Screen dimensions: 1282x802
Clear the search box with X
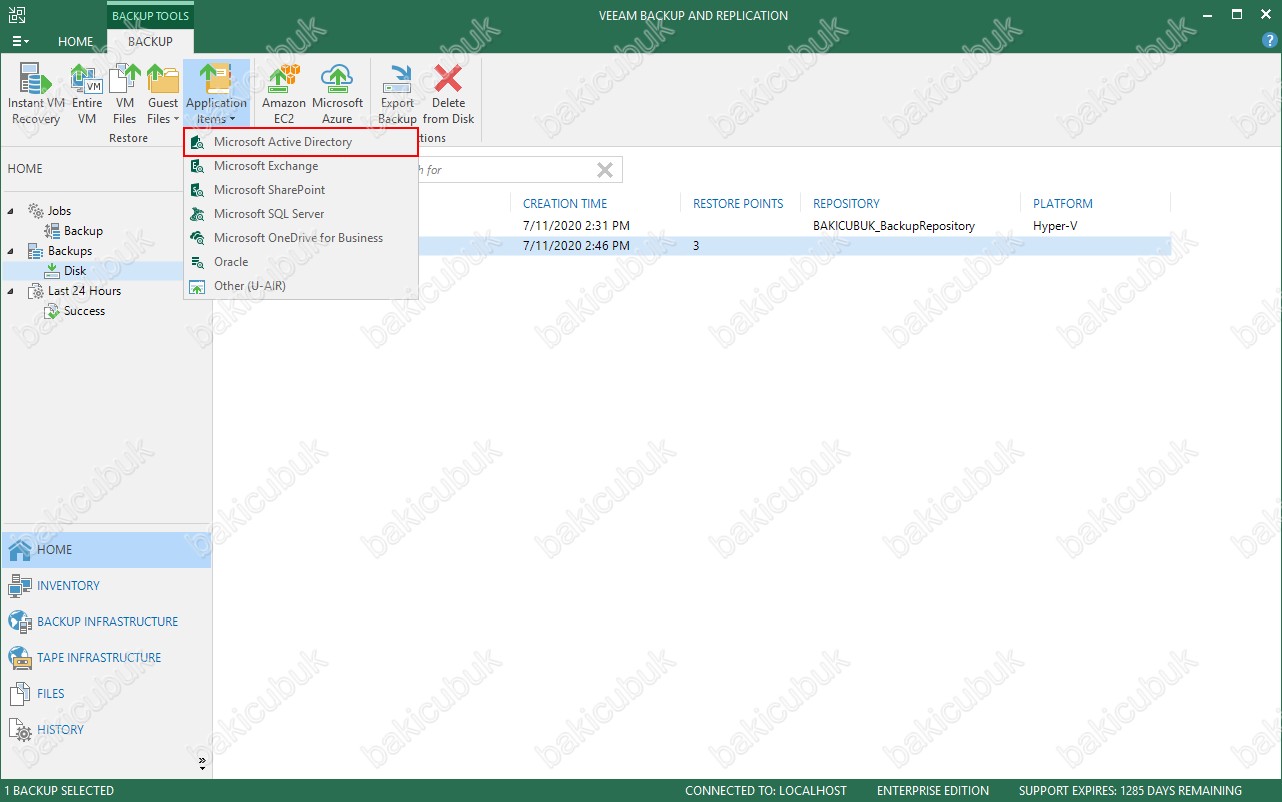605,170
